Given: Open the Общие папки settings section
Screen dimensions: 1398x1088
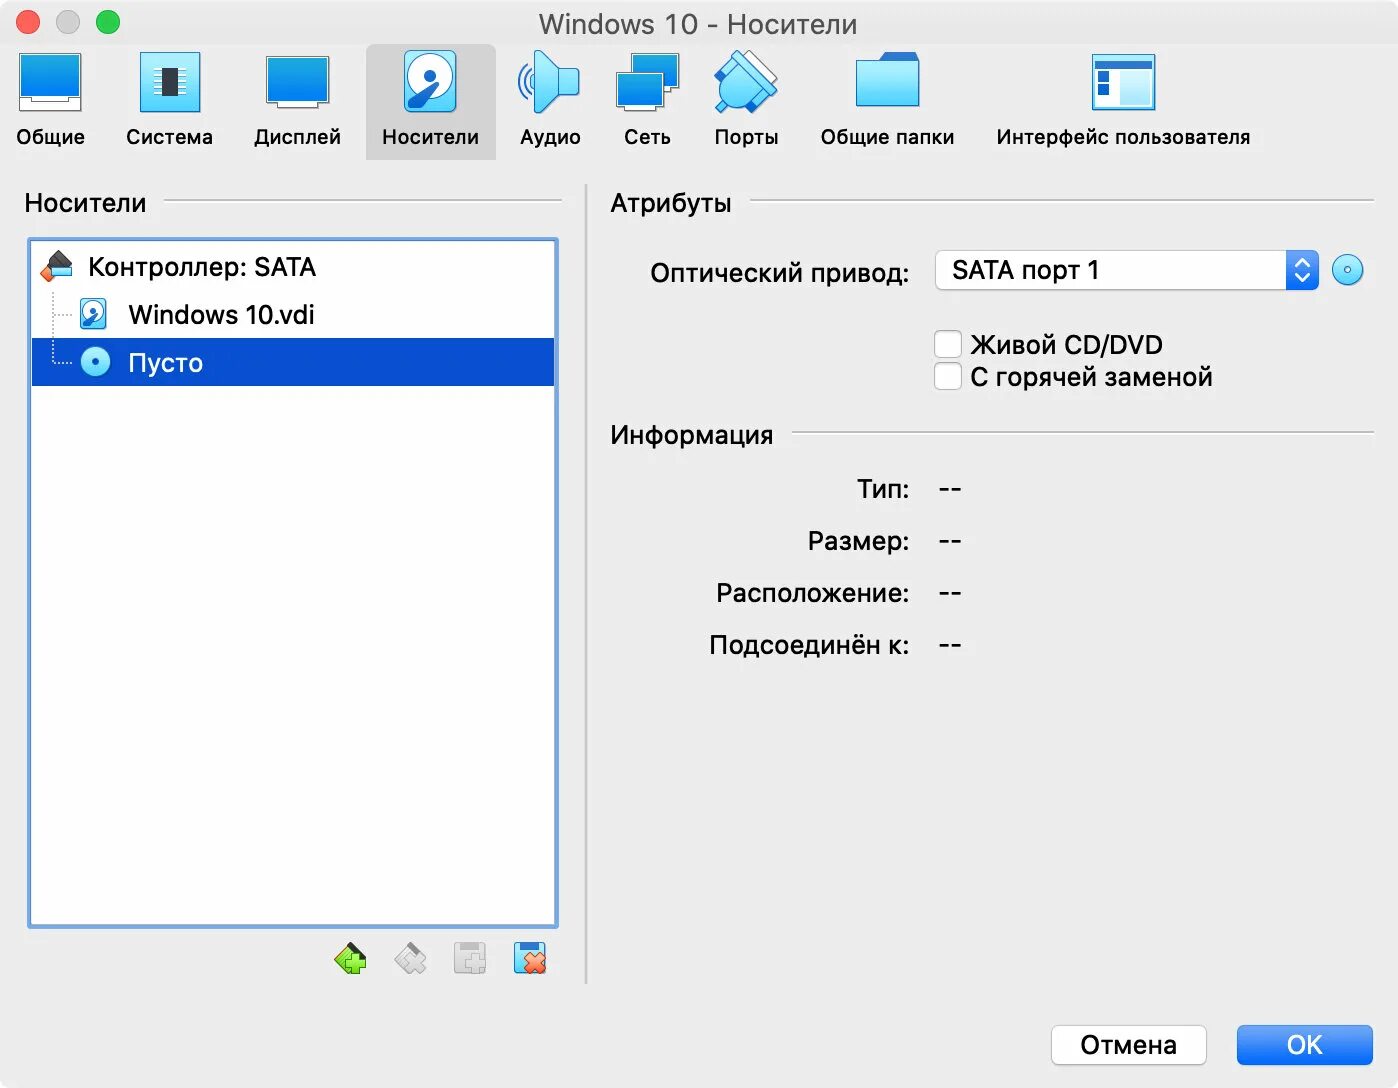Looking at the screenshot, I should [887, 95].
